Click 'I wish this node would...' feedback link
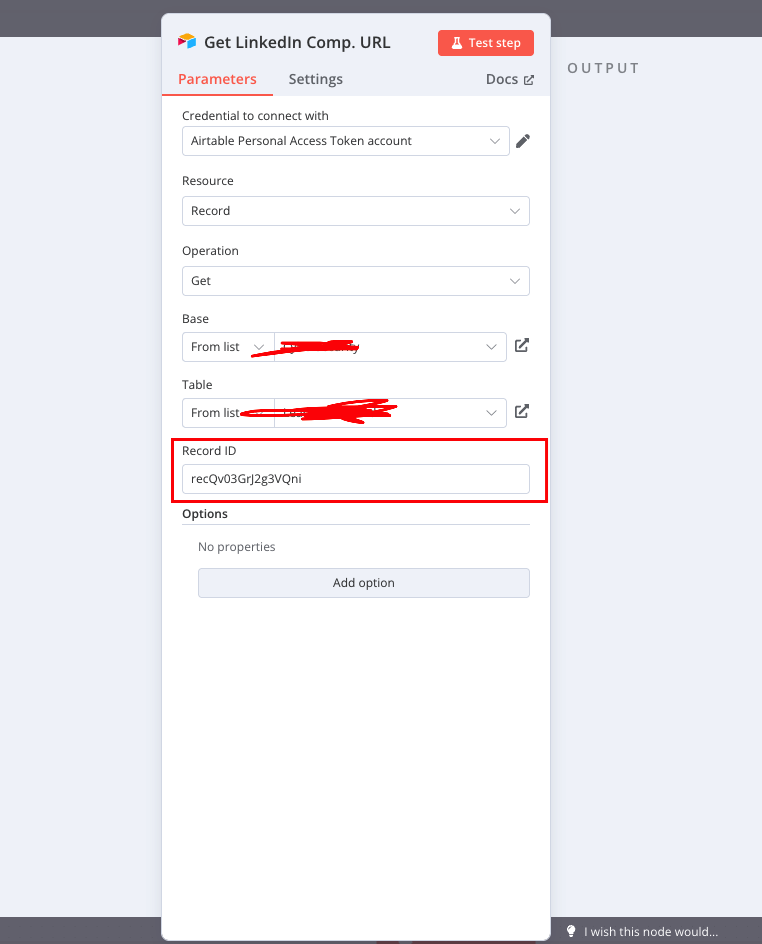762x944 pixels. point(651,931)
